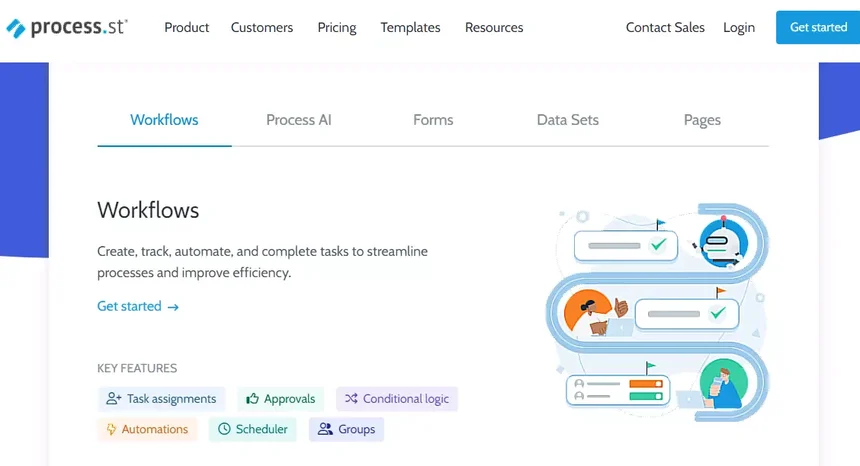Select the Forms tab
The image size is (860, 466).
pyautogui.click(x=433, y=120)
